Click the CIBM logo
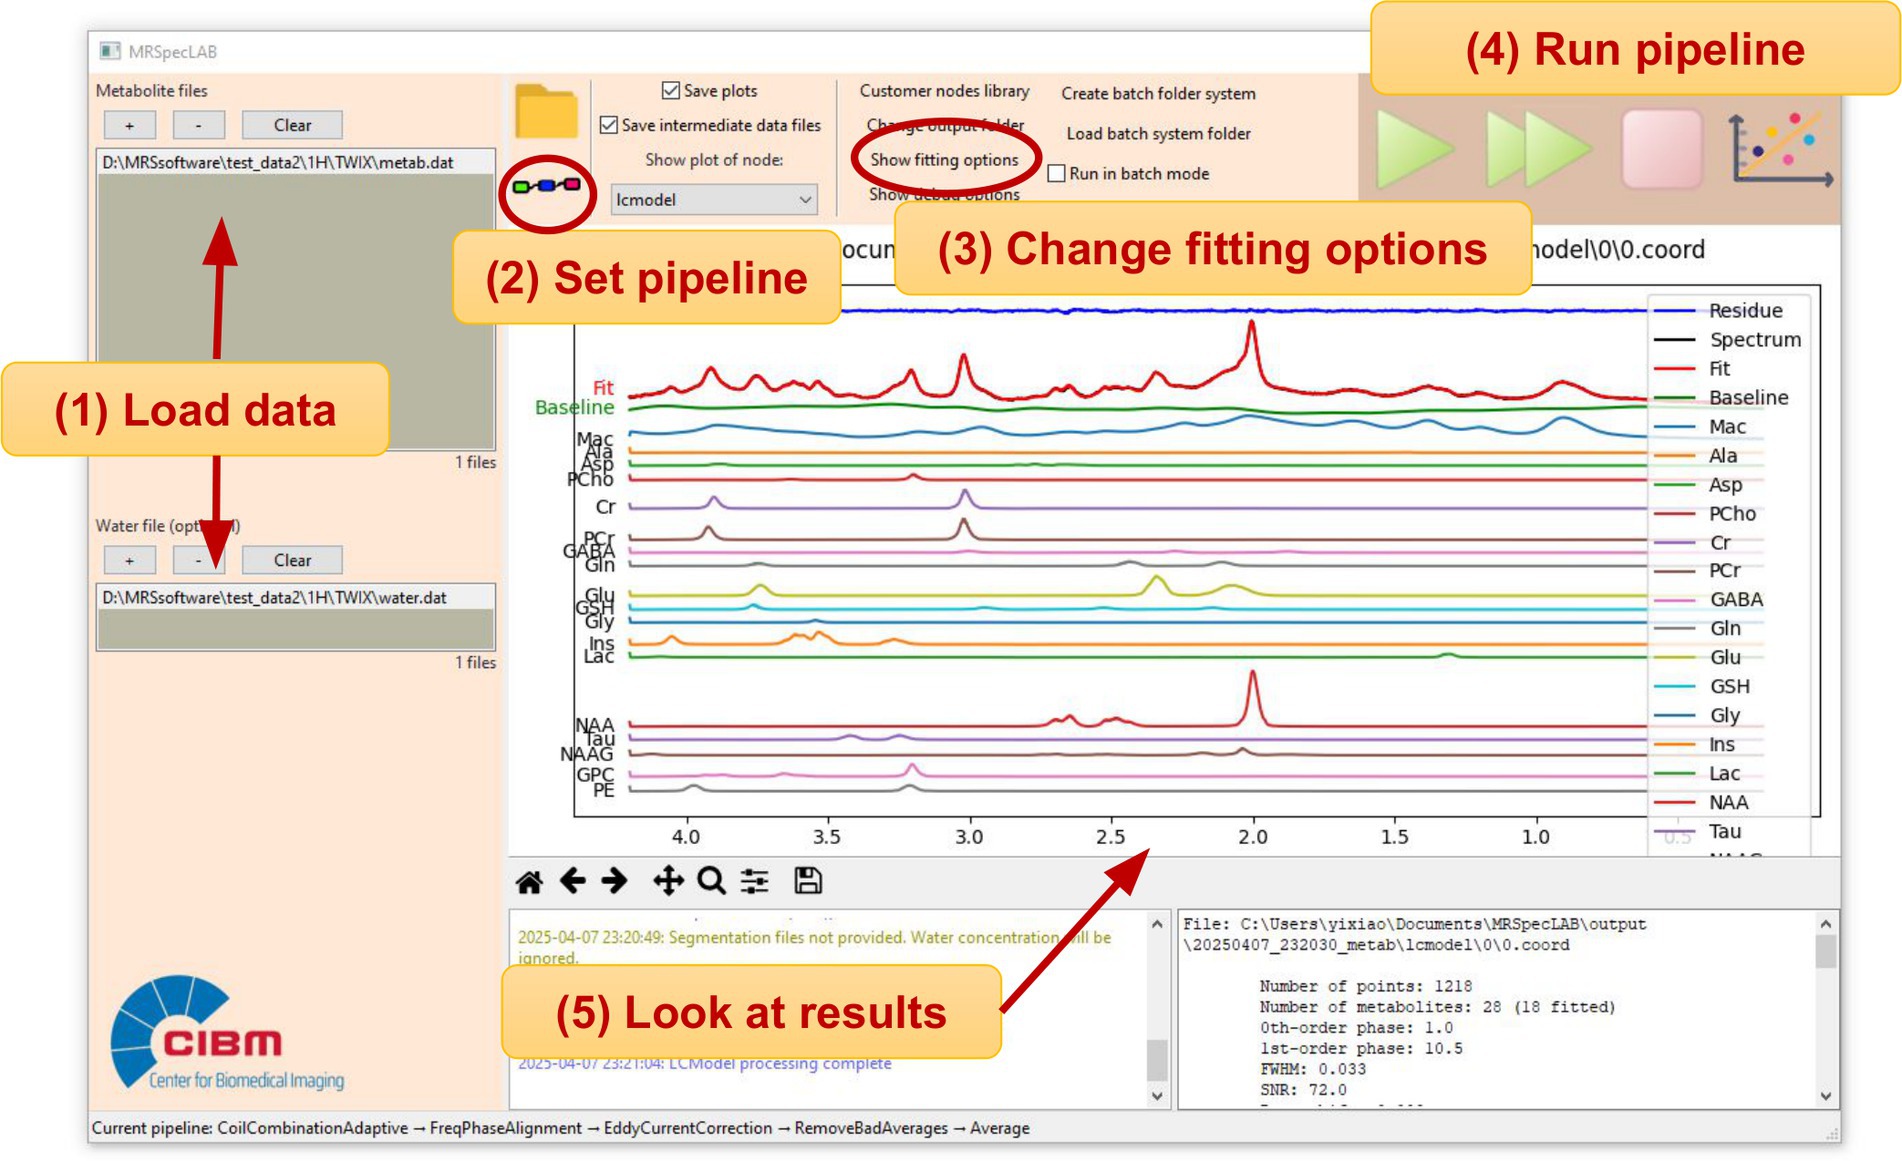 click(227, 1034)
